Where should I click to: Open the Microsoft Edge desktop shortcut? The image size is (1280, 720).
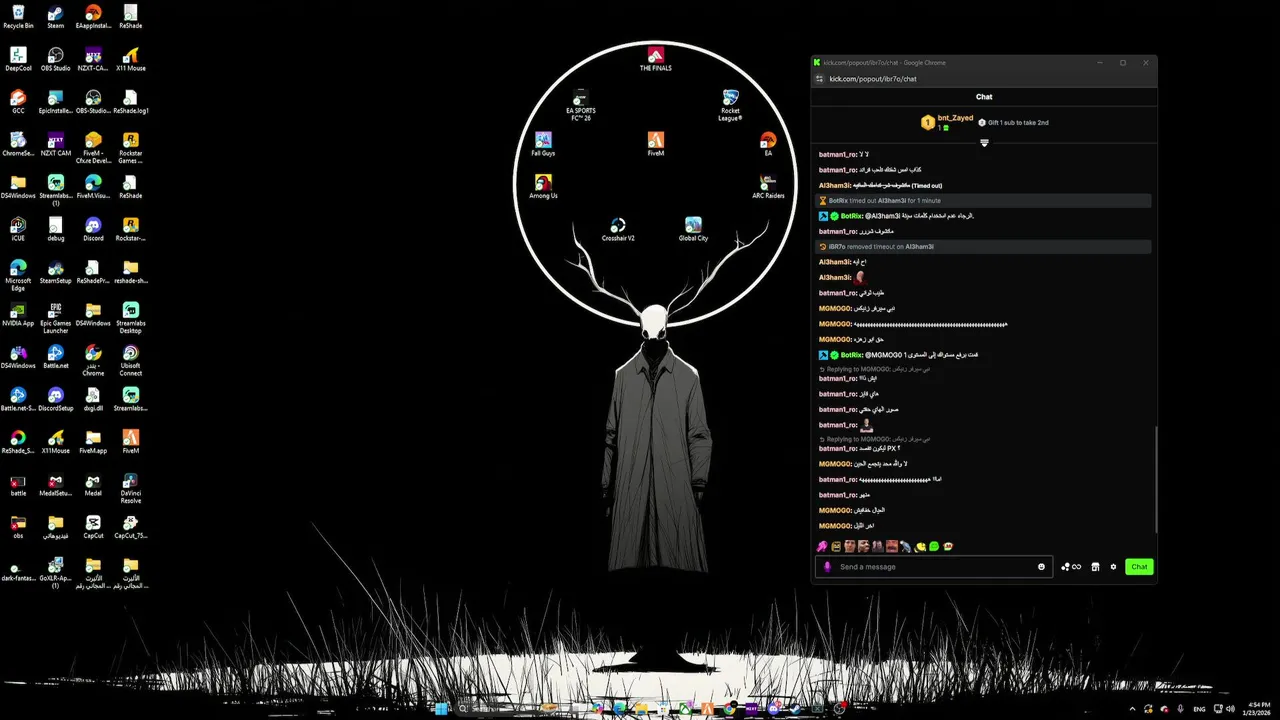click(x=18, y=274)
